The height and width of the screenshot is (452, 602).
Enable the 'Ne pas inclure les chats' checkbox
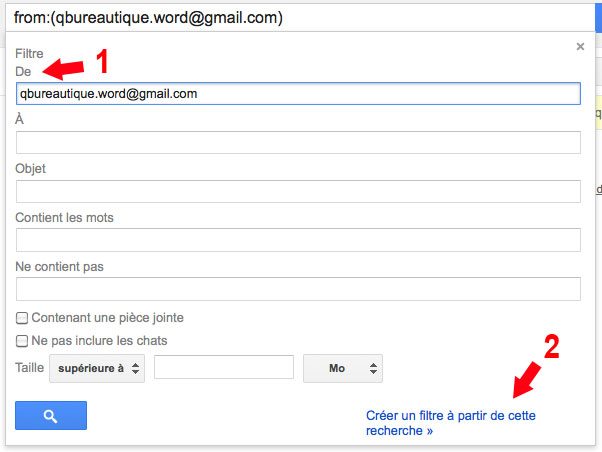tap(22, 341)
